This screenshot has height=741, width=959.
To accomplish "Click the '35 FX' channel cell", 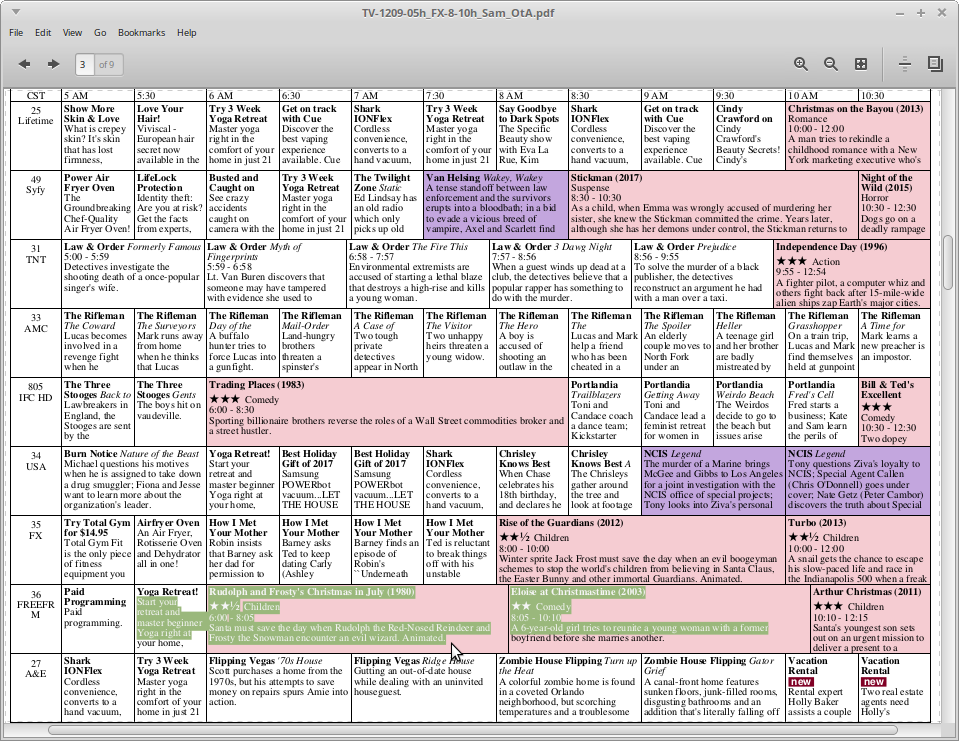I will [x=35, y=551].
